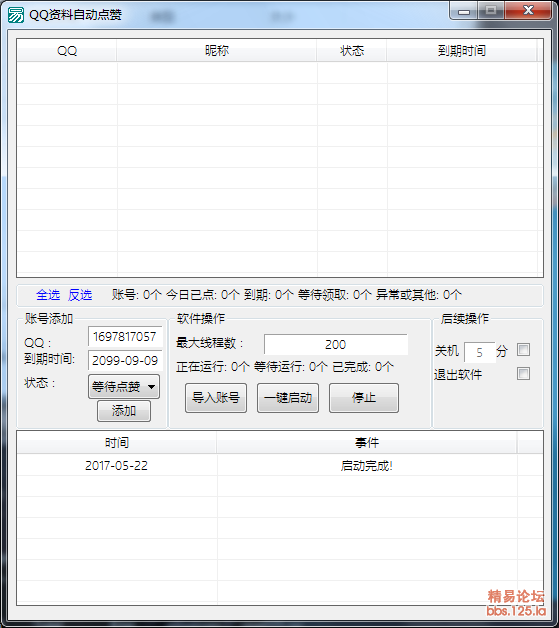Click the 状态 column header
Viewport: 559px width, 628px height.
(352, 50)
